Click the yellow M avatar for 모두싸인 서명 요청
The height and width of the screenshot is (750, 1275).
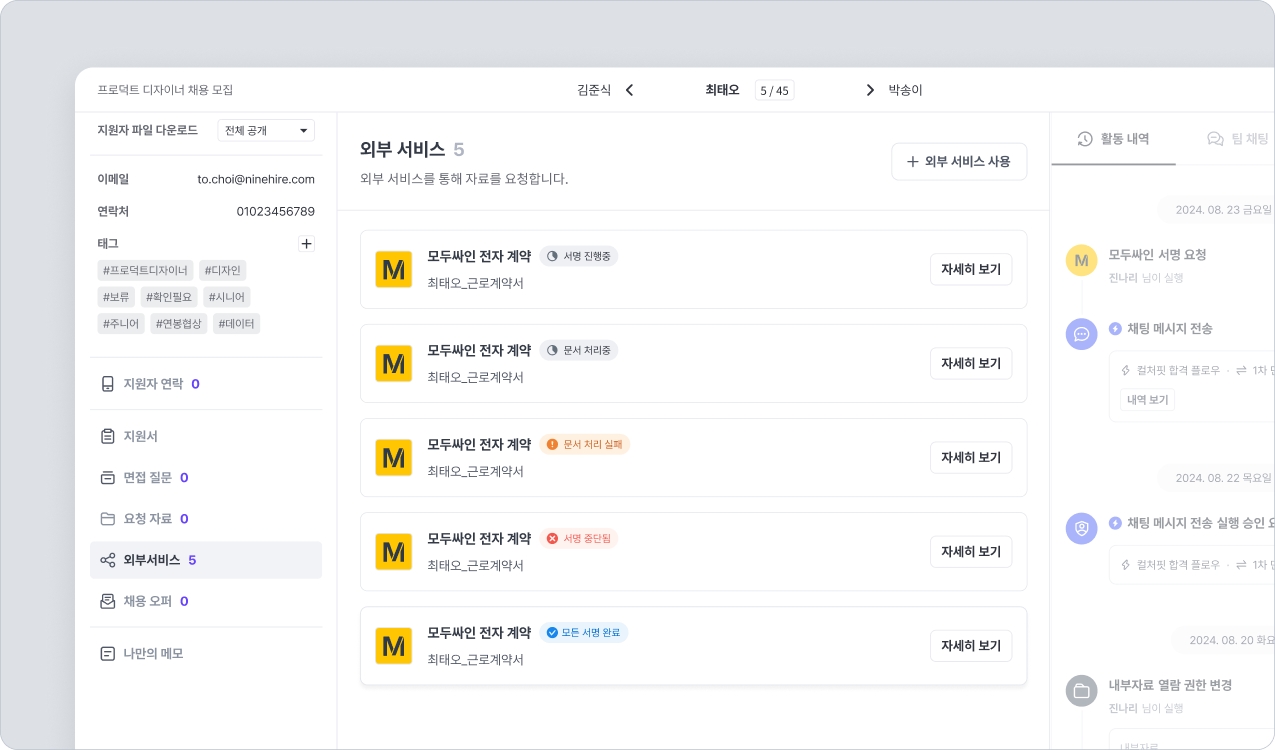pos(1081,261)
